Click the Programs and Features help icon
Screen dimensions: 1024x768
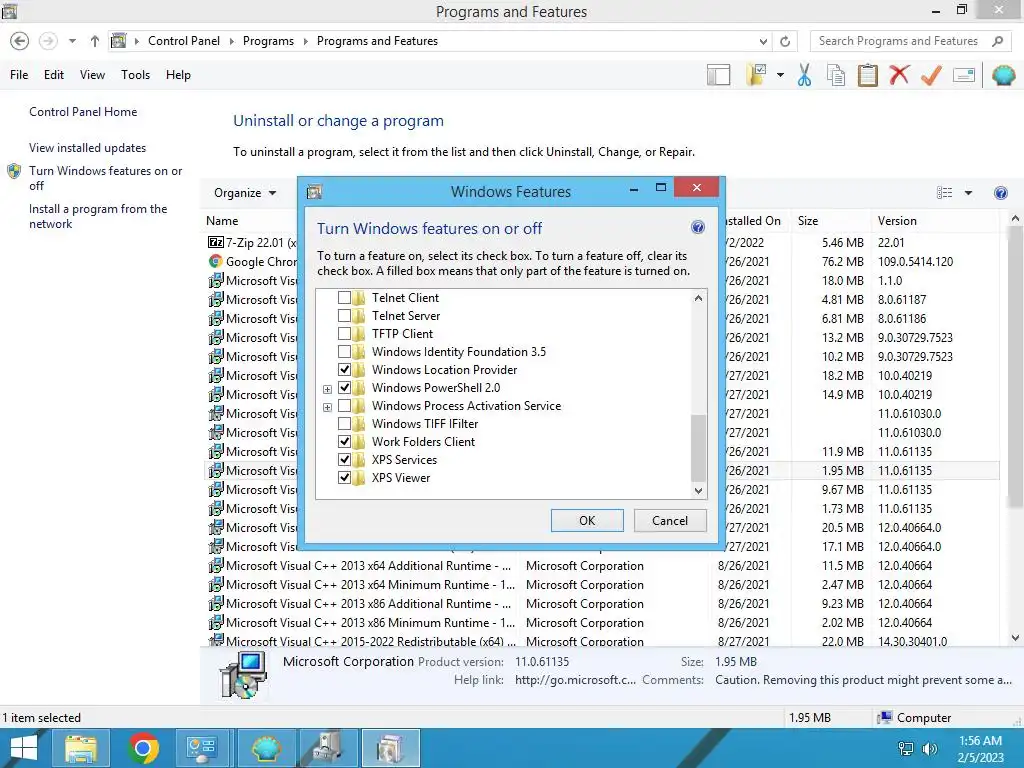pos(1000,193)
